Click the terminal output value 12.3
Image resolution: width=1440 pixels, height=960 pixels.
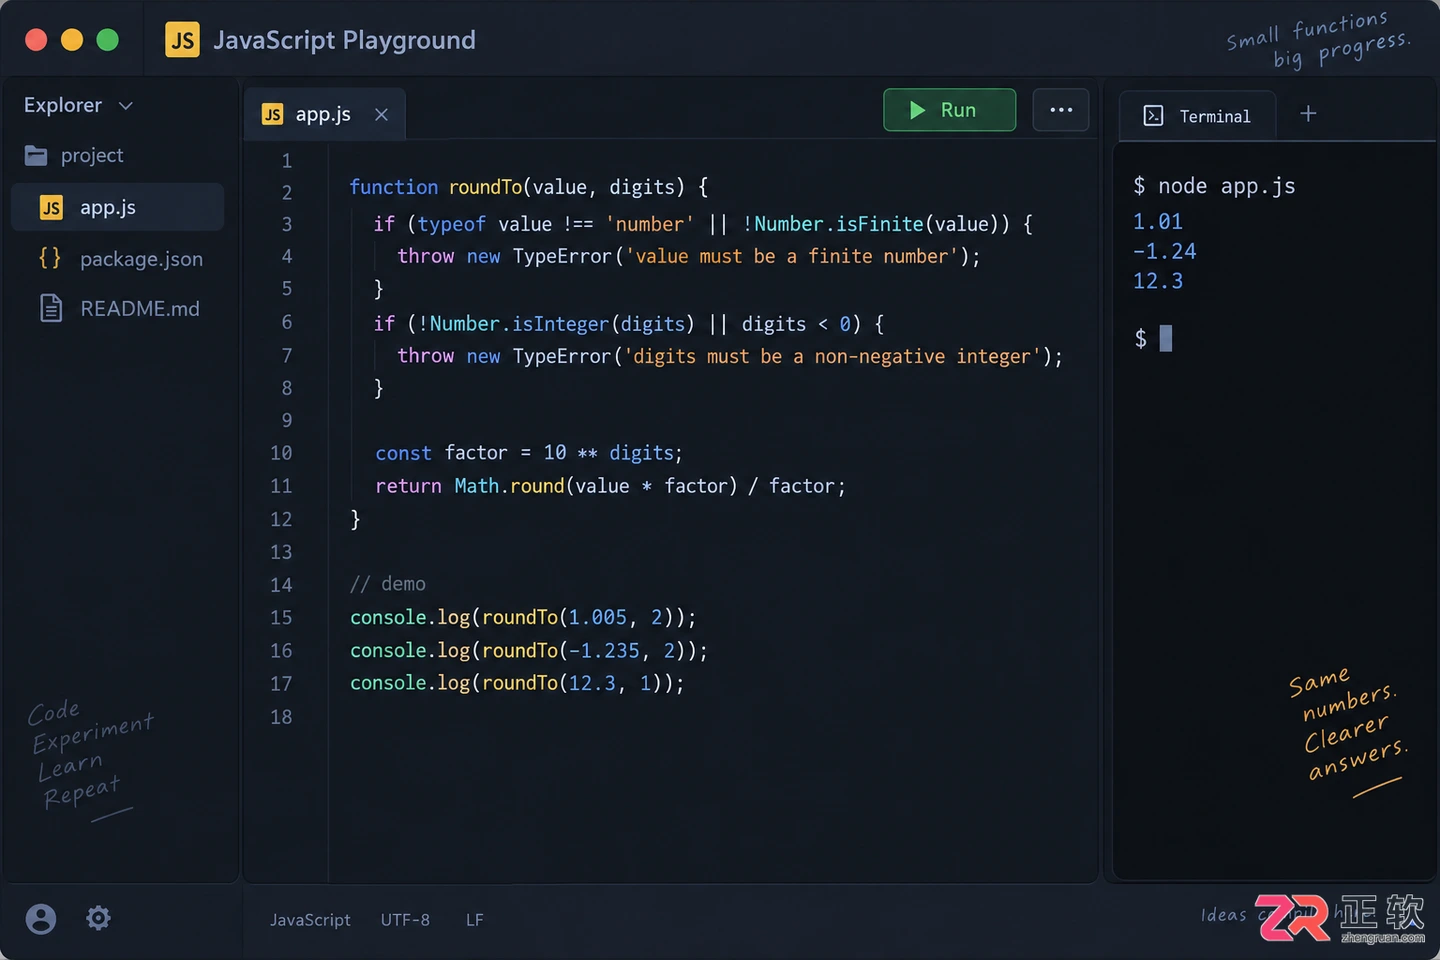[x=1157, y=281]
